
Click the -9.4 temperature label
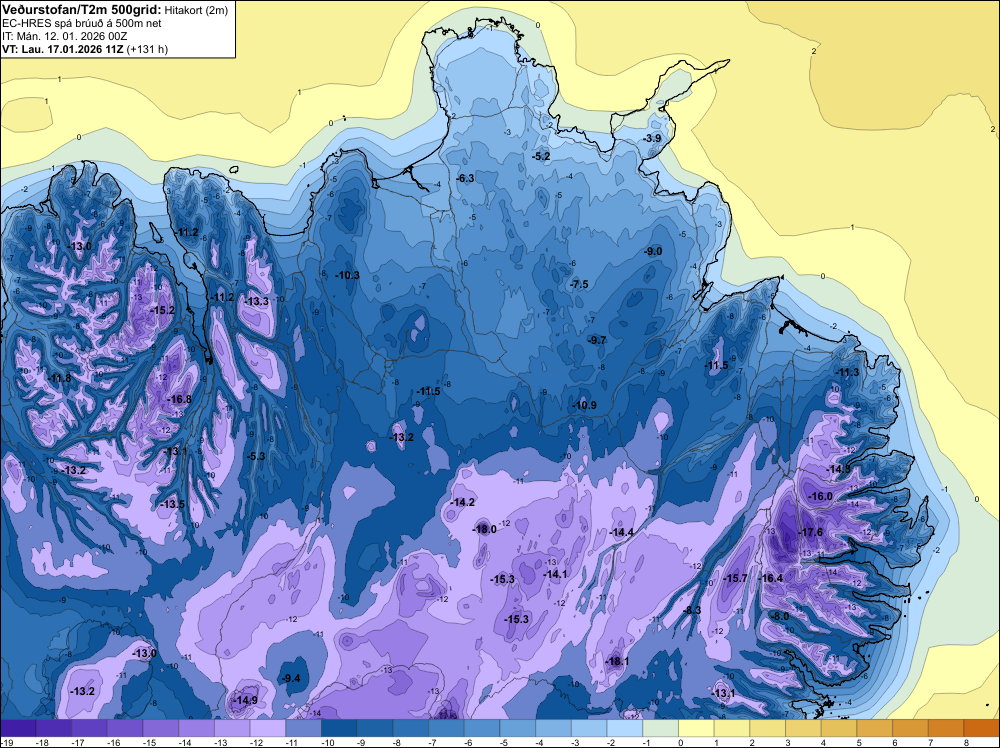click(291, 678)
